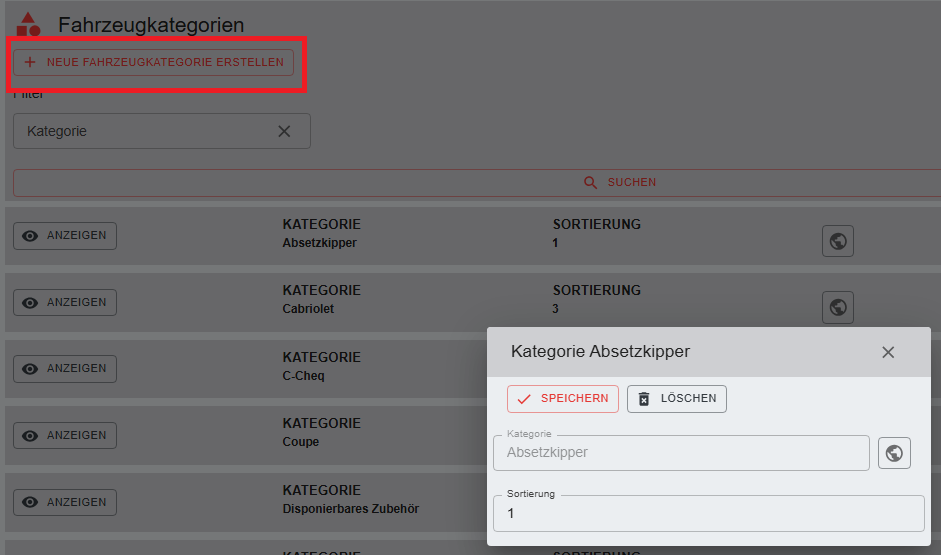This screenshot has width=941, height=555.
Task: Click the Löschen button in the dialog
Action: click(677, 399)
